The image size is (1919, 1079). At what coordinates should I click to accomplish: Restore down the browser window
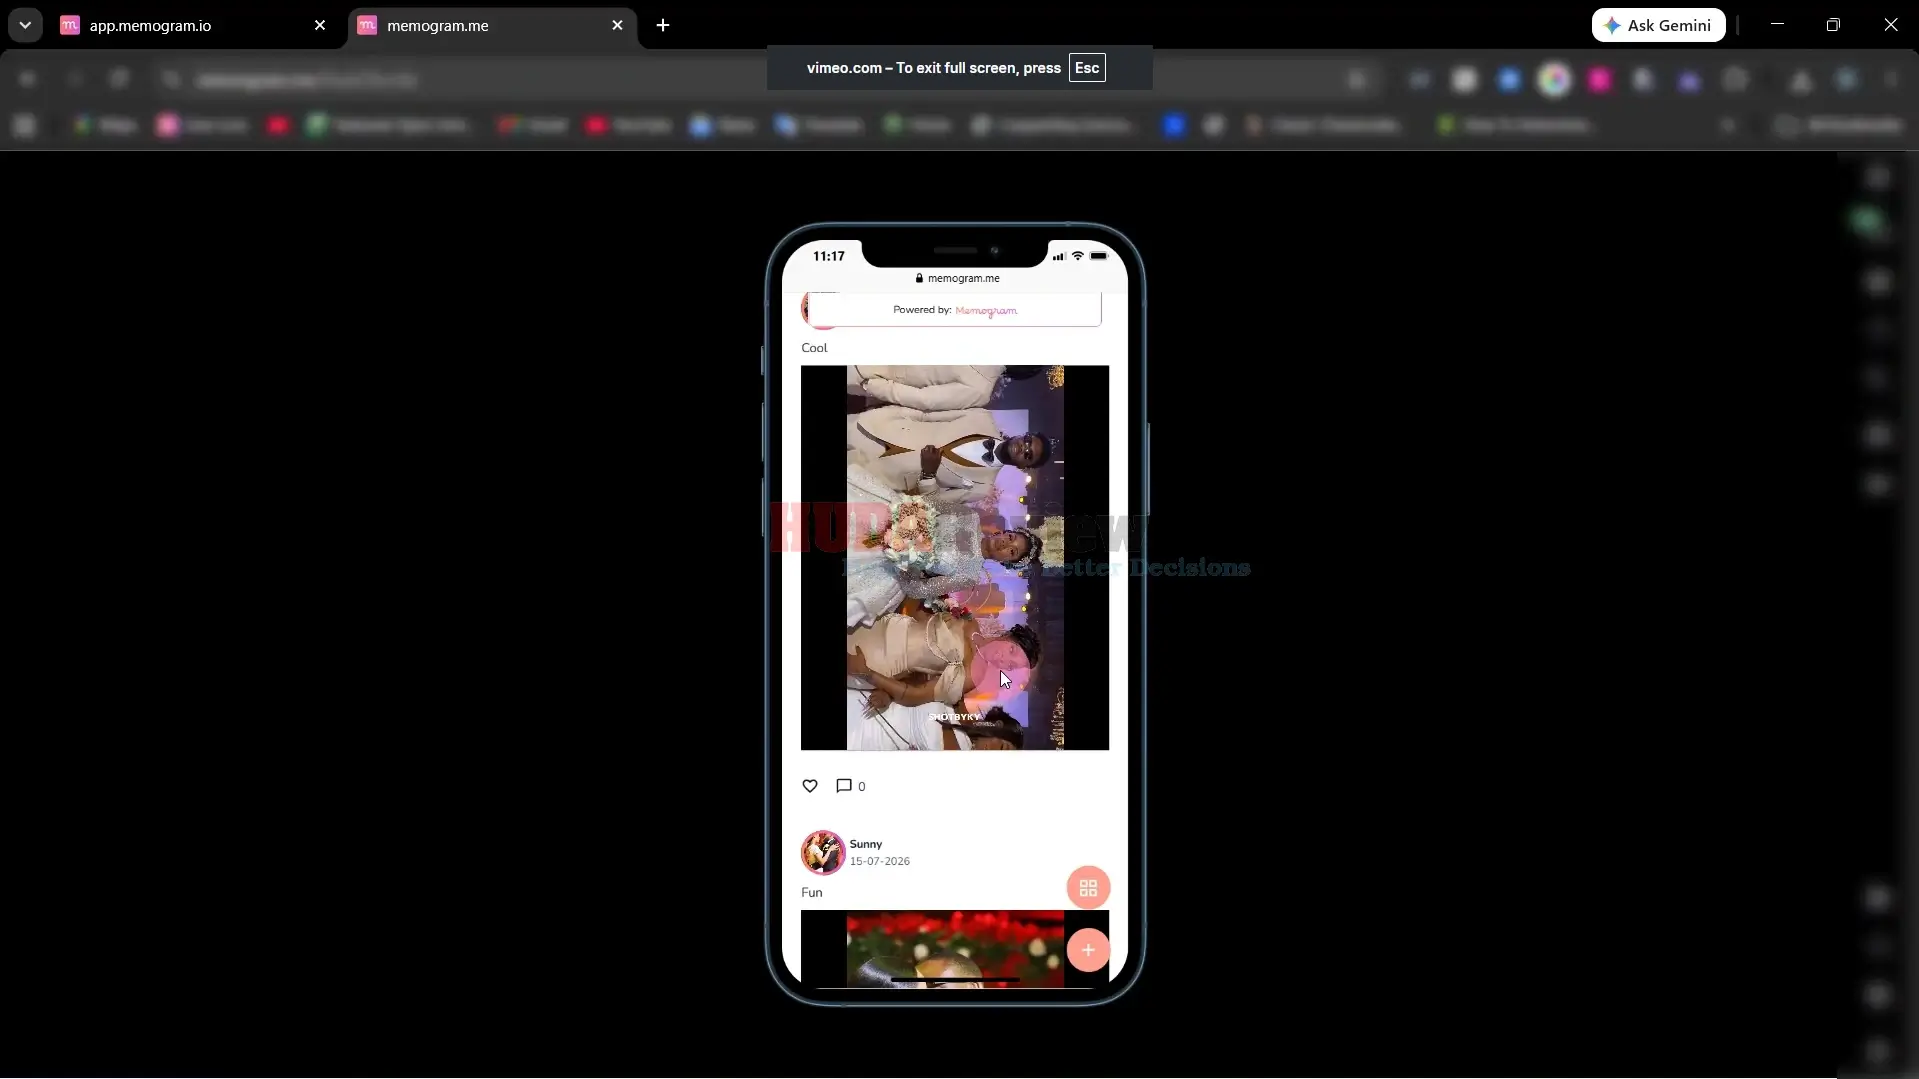click(x=1833, y=25)
